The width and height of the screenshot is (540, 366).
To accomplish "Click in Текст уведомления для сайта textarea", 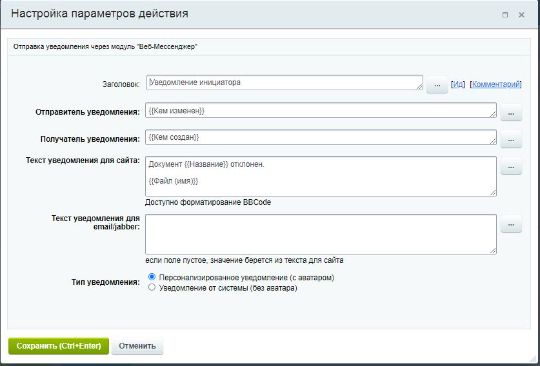I will point(321,176).
